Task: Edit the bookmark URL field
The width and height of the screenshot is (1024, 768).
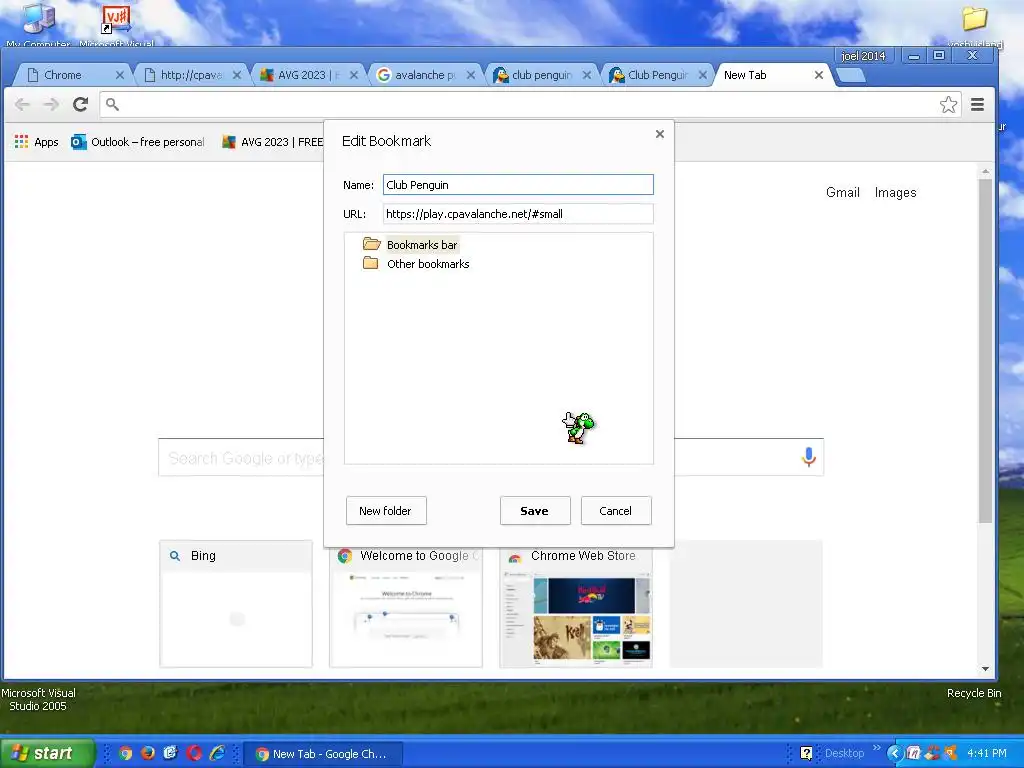Action: coord(518,214)
